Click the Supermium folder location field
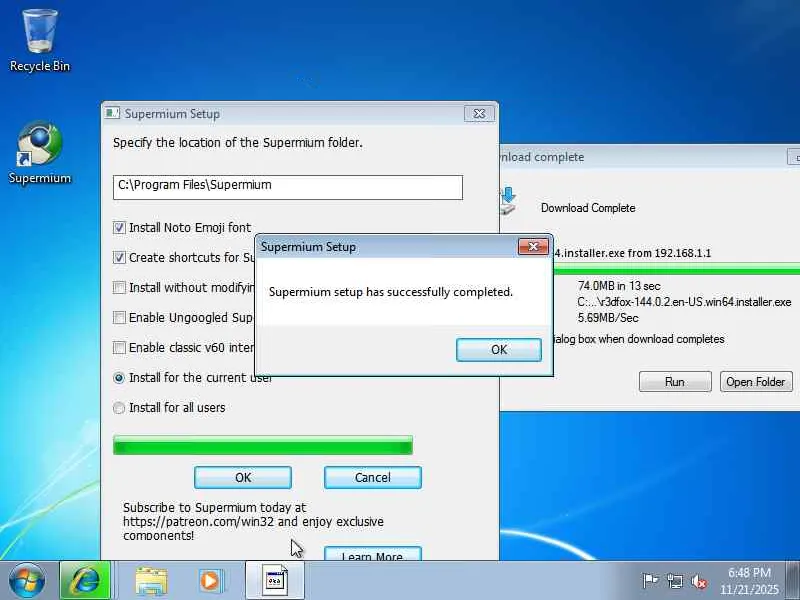800x600 pixels. [x=288, y=187]
